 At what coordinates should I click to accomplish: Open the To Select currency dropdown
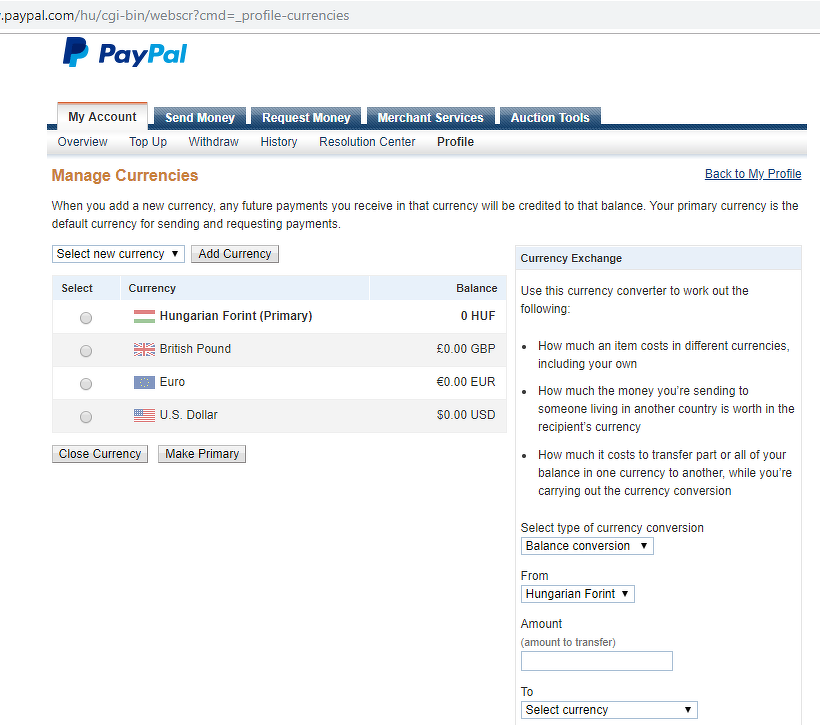[x=609, y=710]
